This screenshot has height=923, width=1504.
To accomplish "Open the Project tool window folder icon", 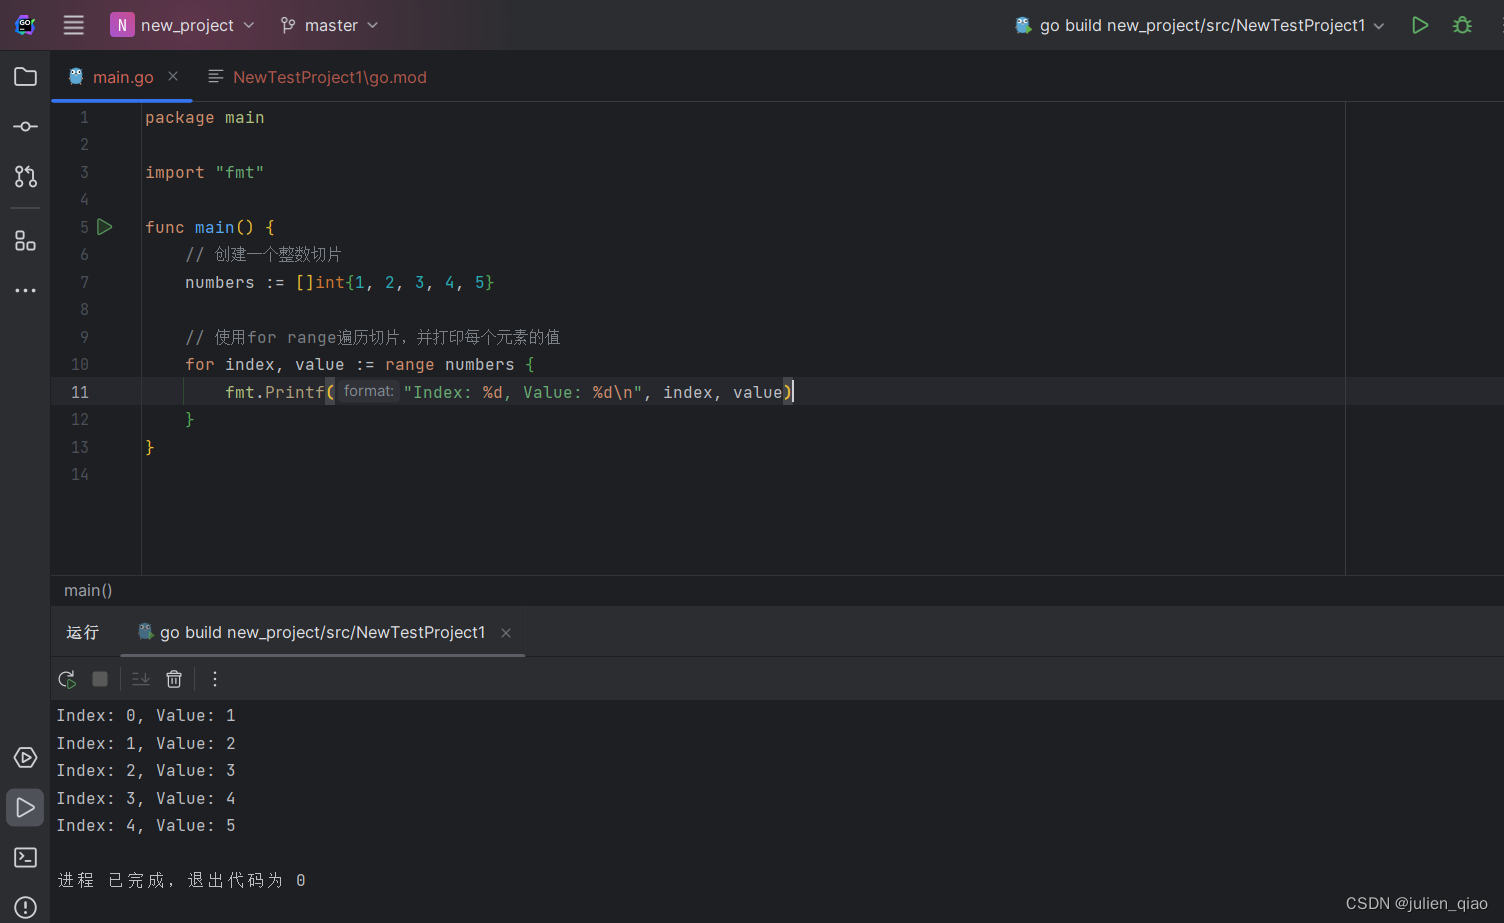I will pos(26,77).
